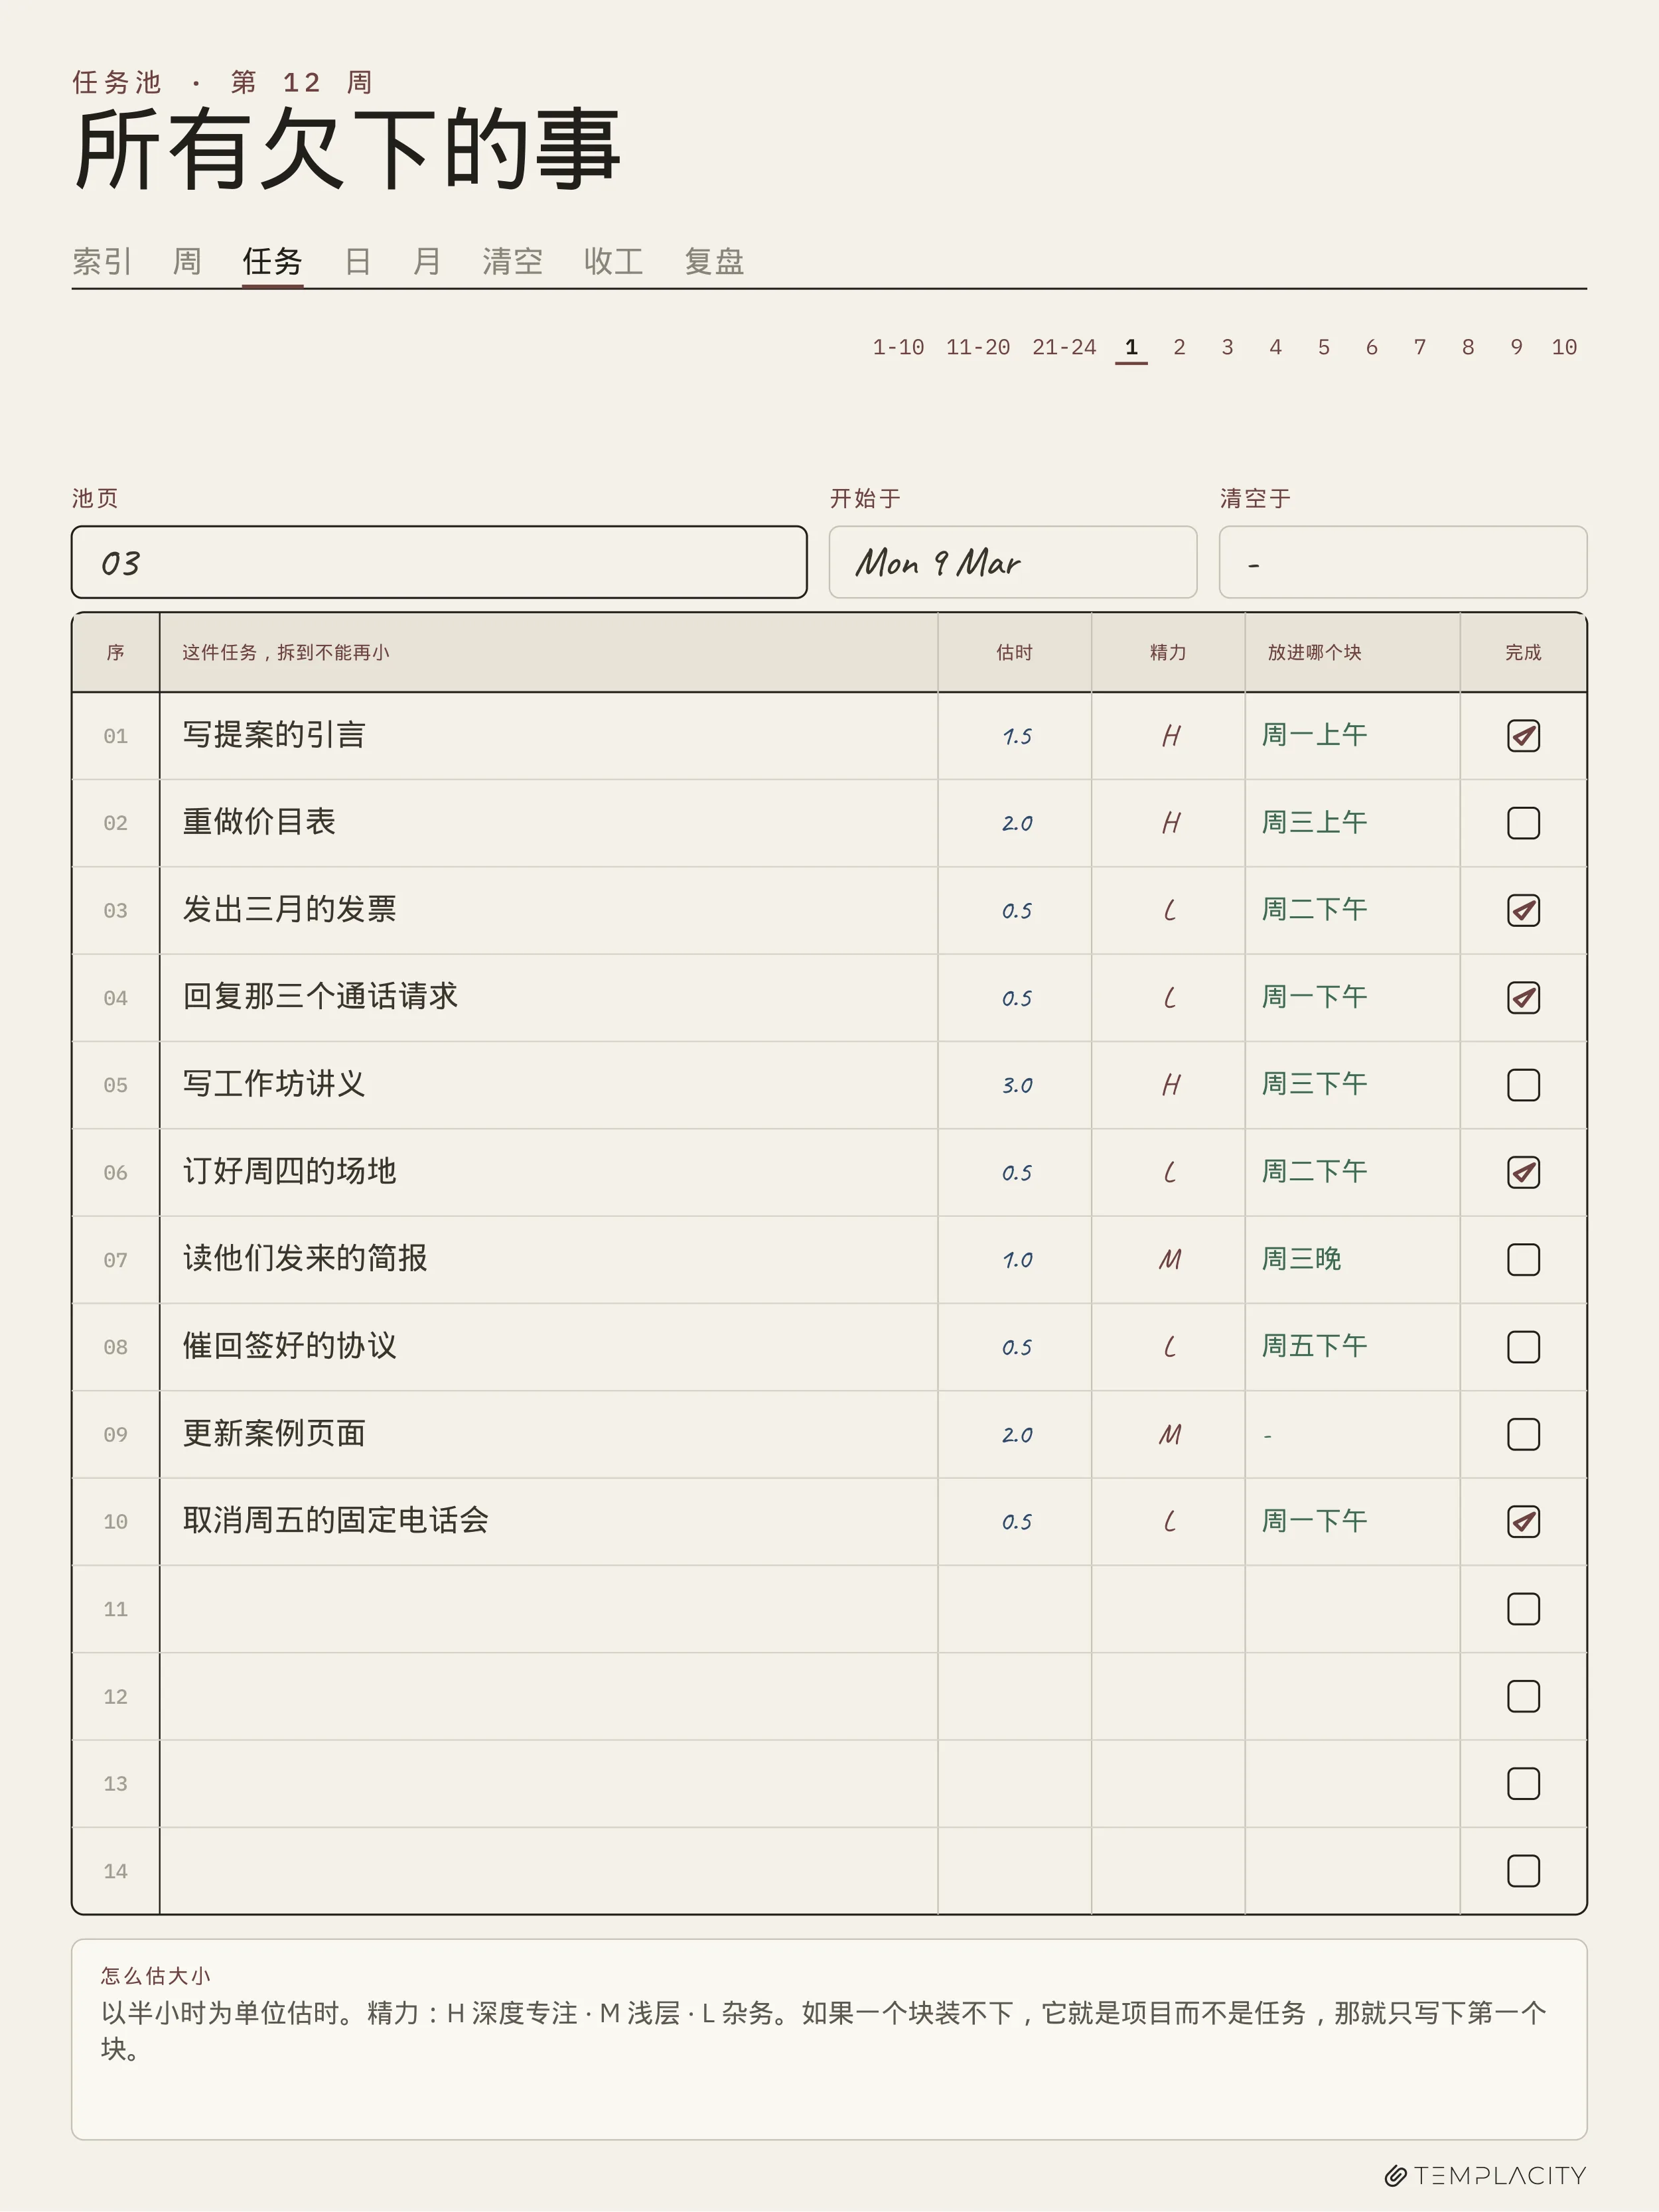This screenshot has width=1659, height=2212.
Task: Open the 月 tab
Action: (x=427, y=261)
